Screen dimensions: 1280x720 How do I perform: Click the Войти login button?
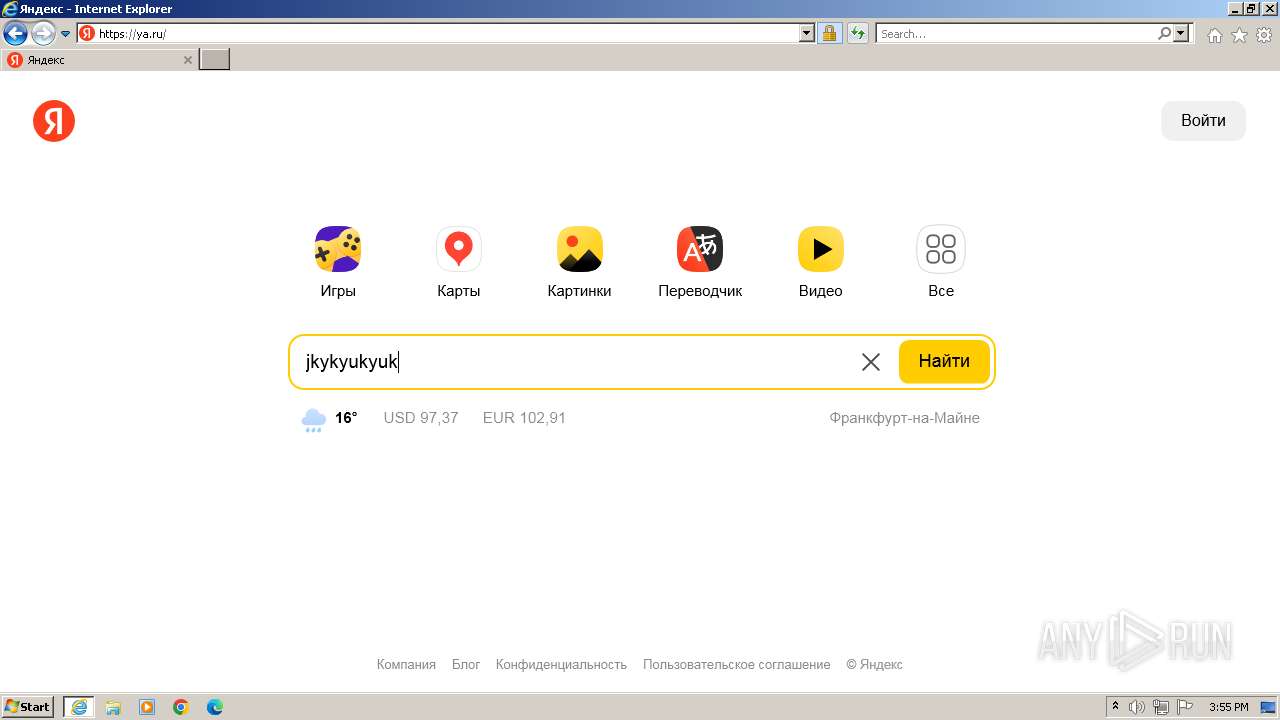click(x=1203, y=121)
